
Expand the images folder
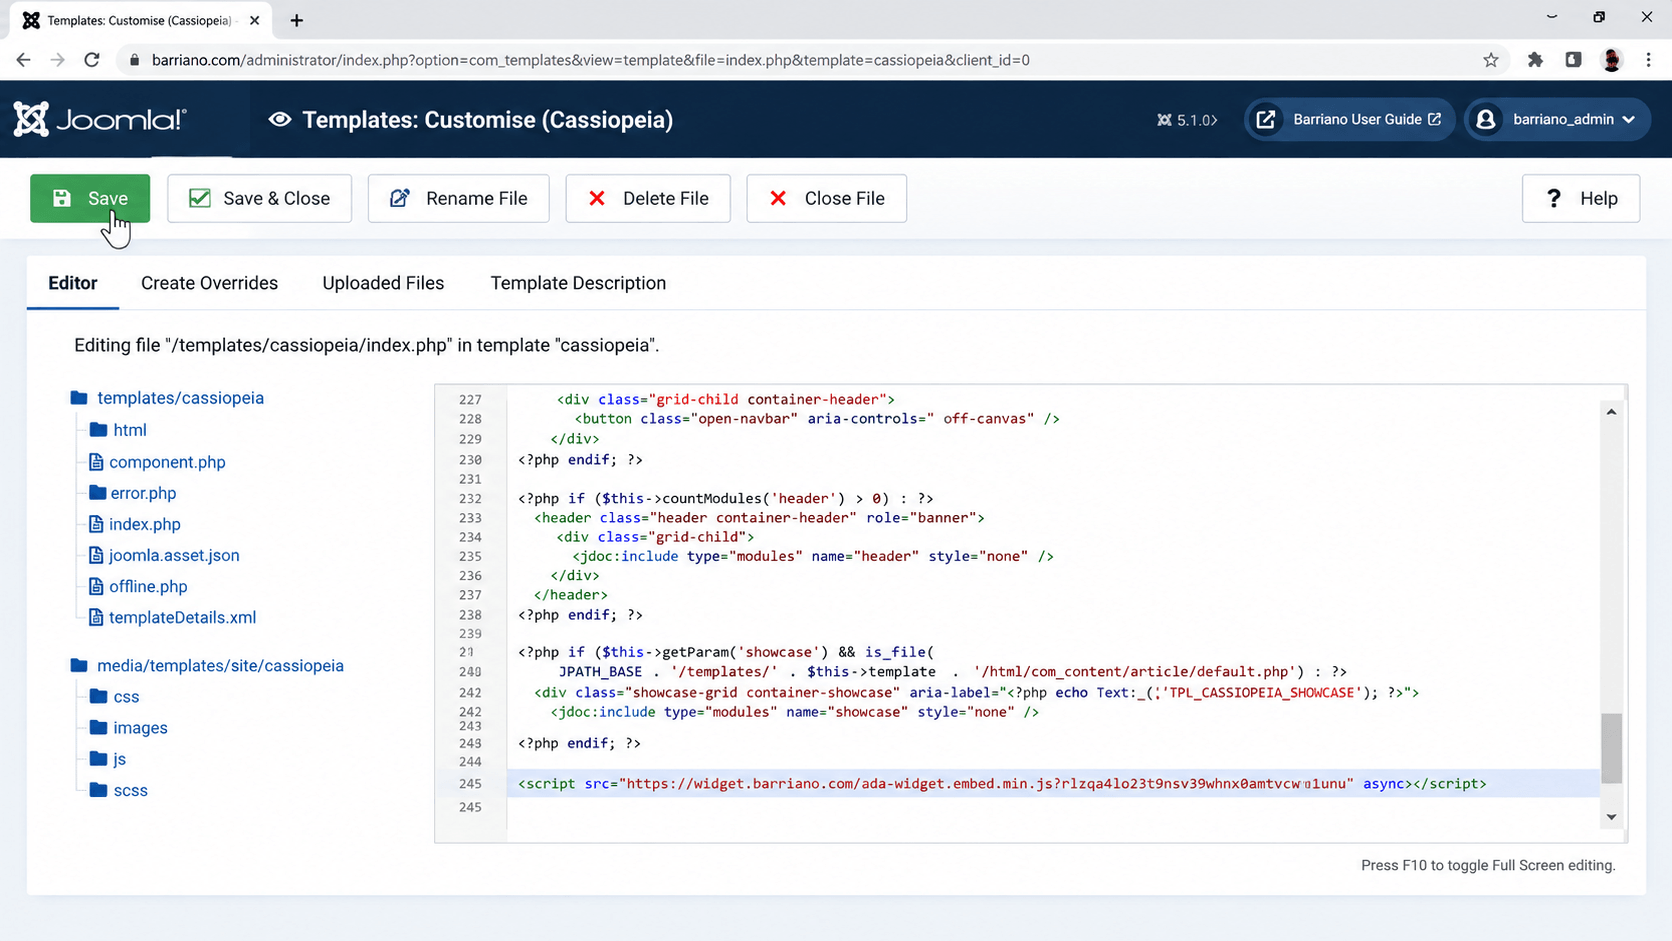[140, 728]
